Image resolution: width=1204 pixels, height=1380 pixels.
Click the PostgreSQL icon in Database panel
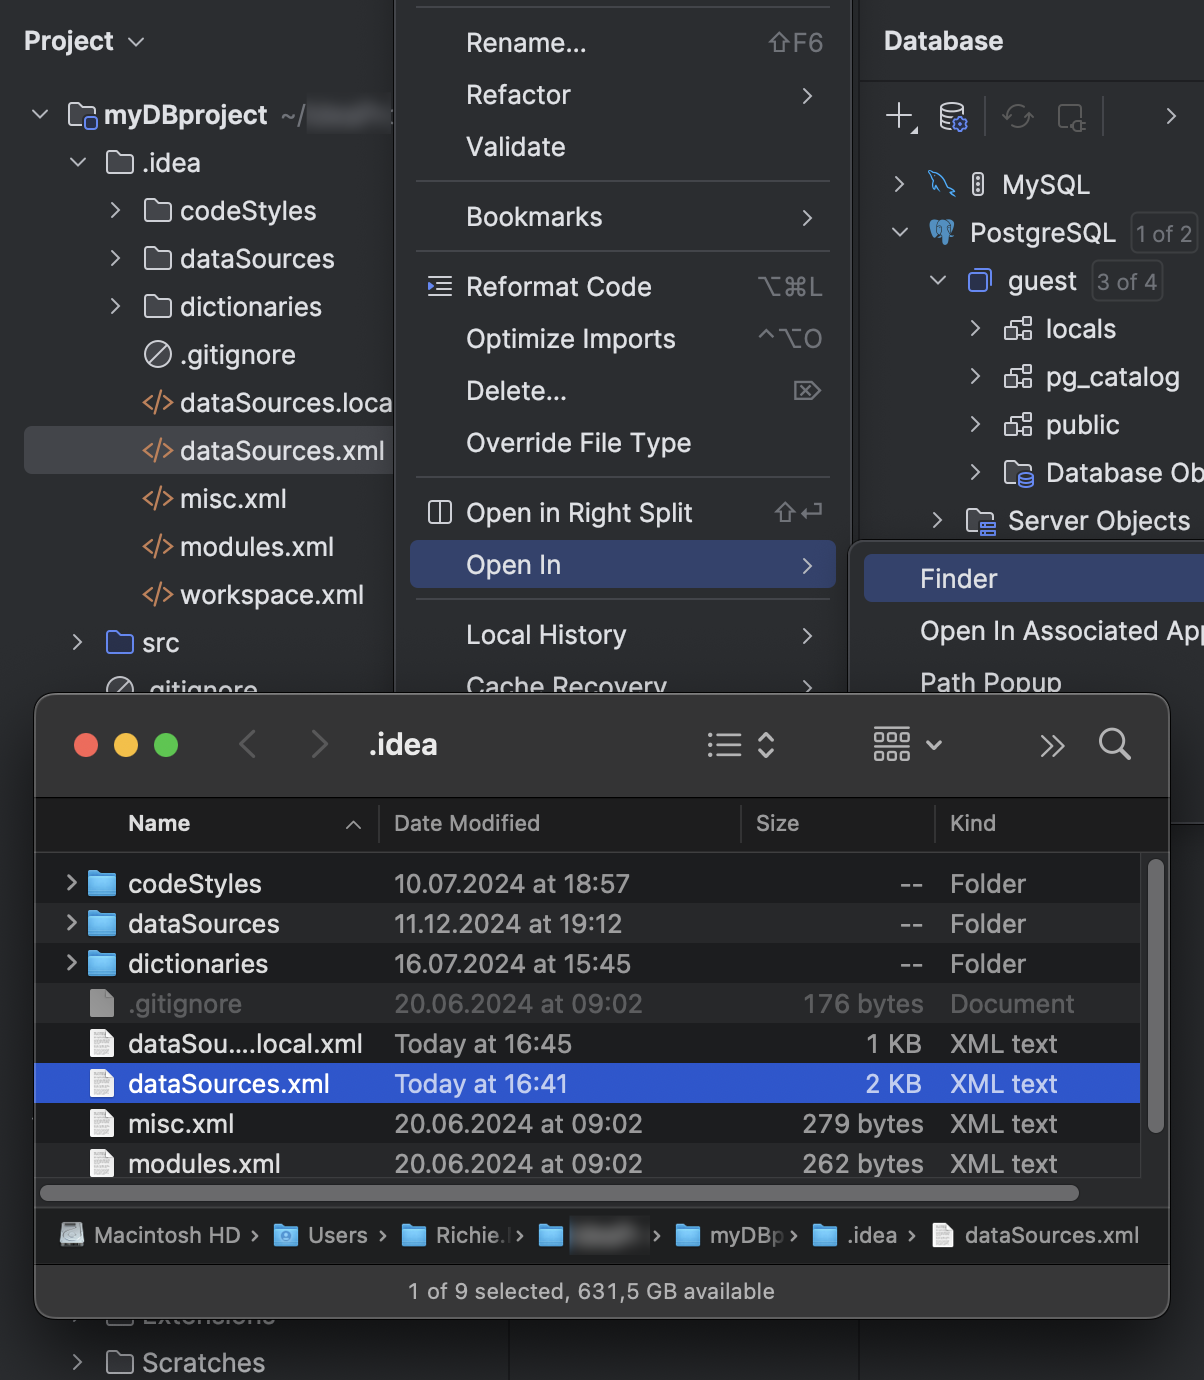(x=941, y=232)
